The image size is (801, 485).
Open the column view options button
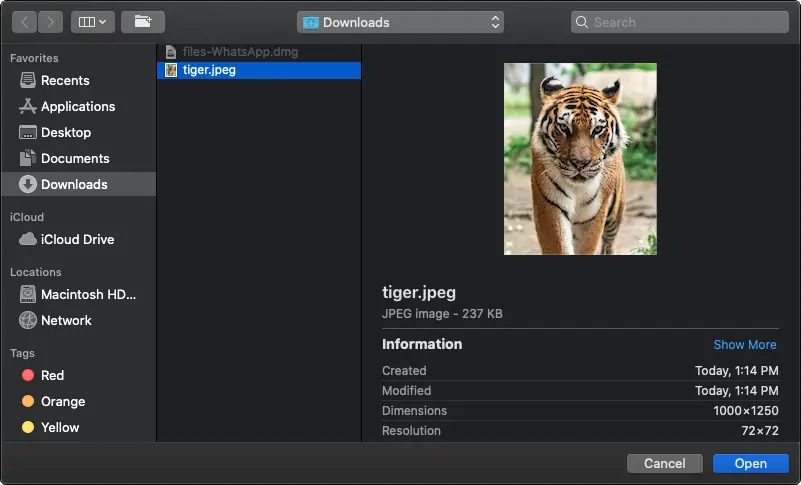coord(92,22)
